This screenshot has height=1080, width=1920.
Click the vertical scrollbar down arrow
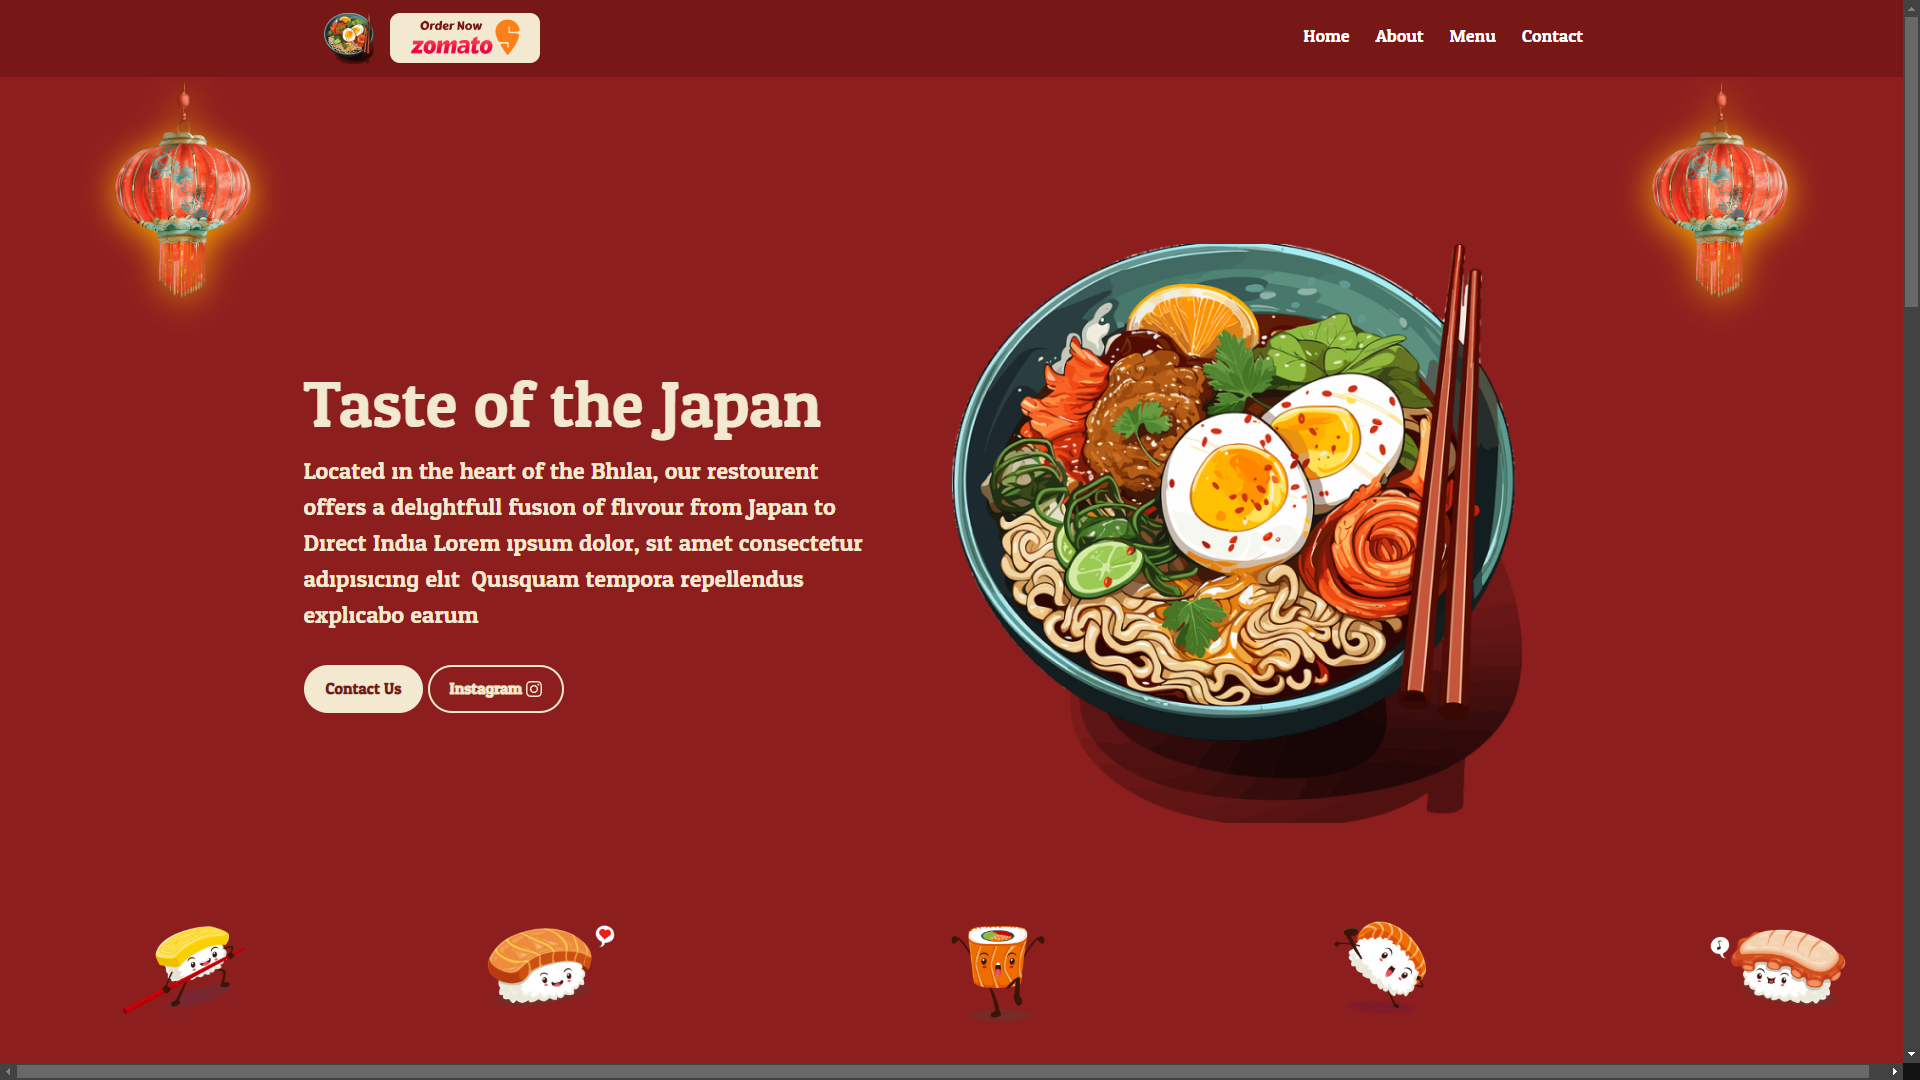[1911, 1054]
